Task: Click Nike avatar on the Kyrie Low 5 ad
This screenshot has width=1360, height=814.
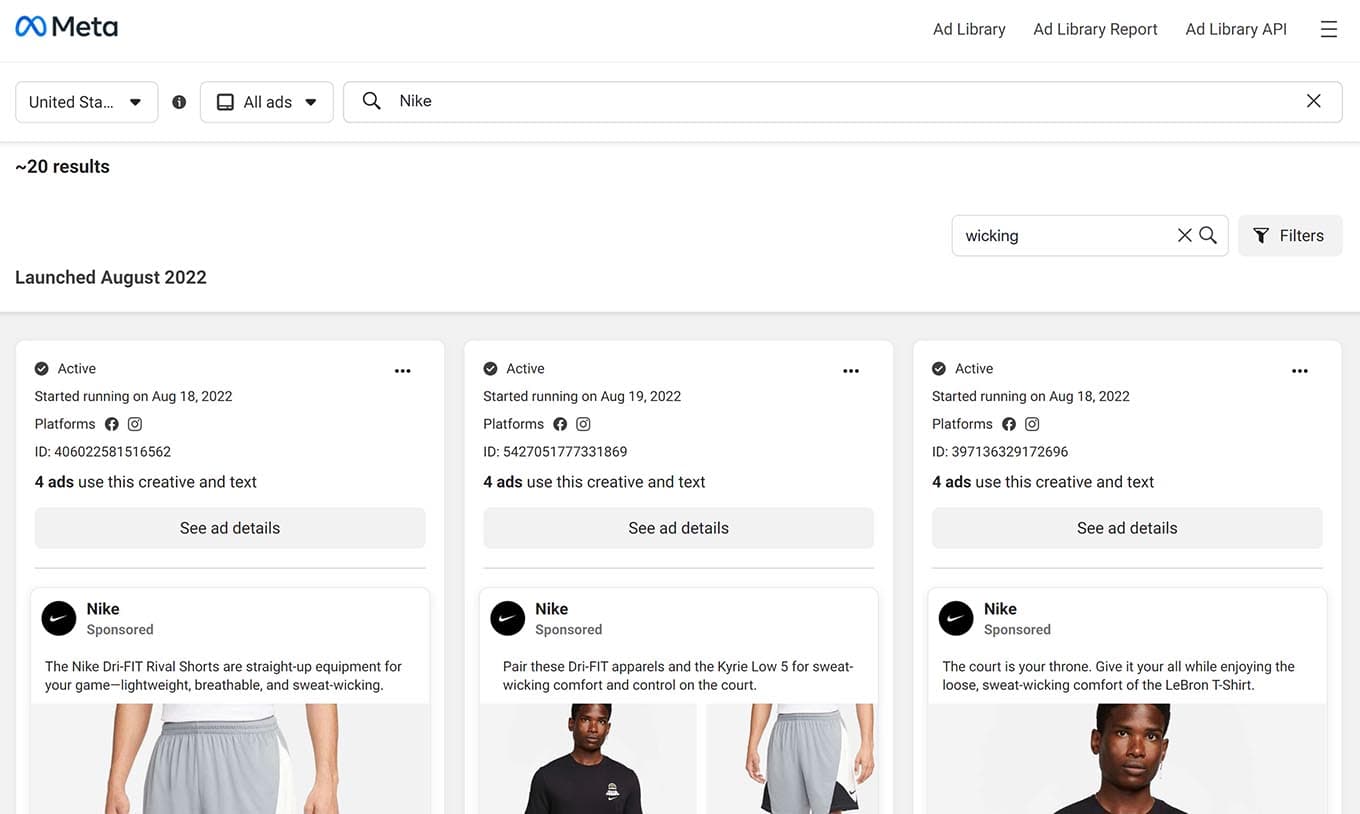Action: [508, 619]
